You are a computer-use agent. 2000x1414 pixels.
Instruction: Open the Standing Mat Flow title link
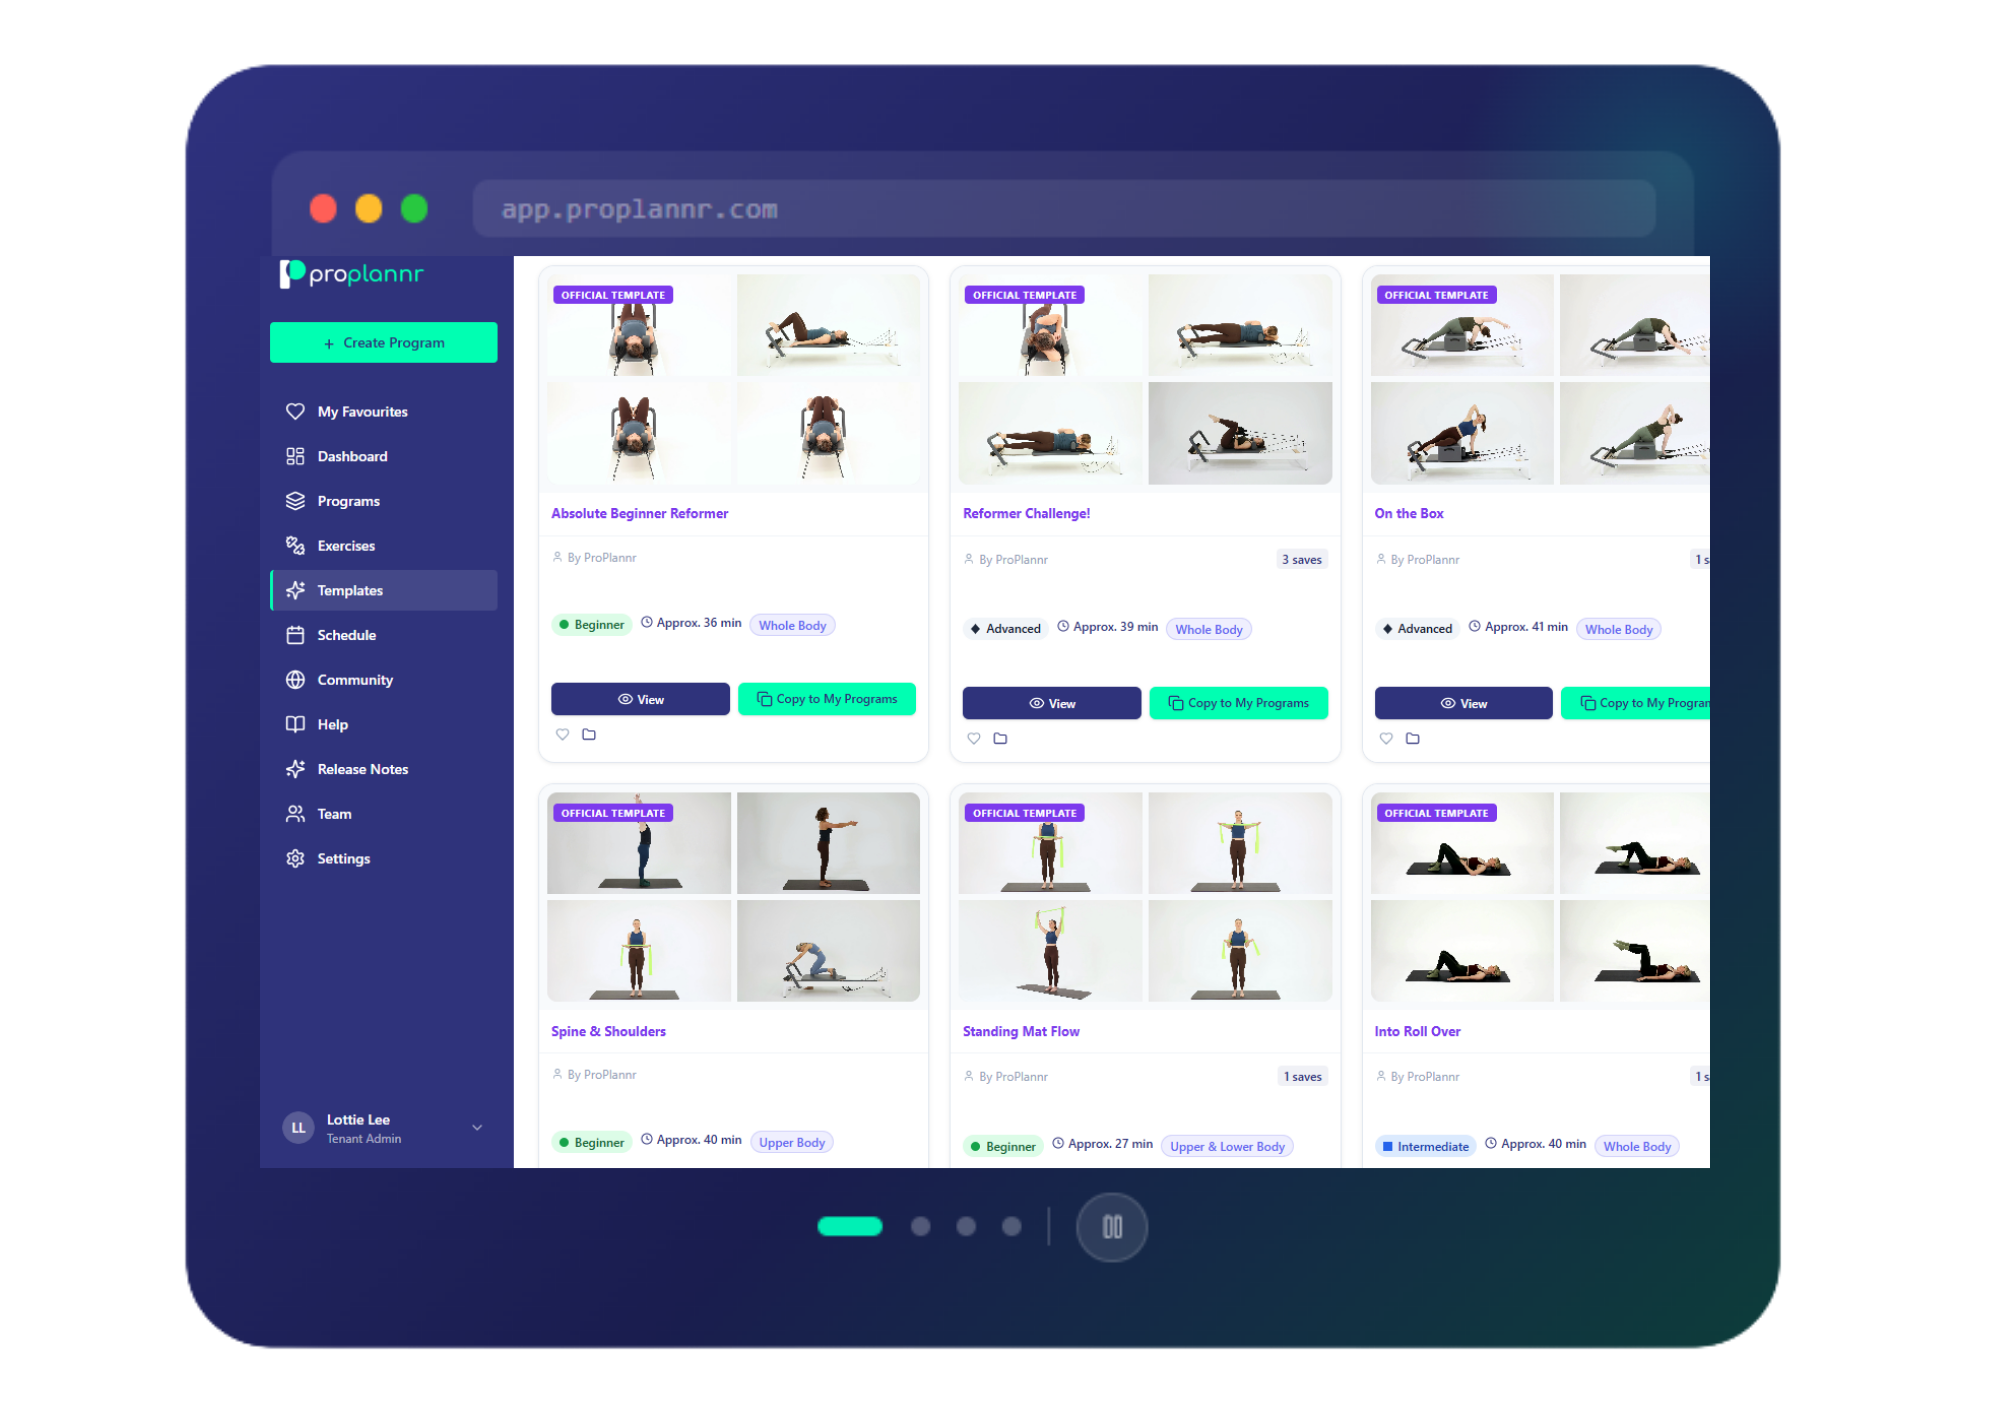pos(1021,1031)
